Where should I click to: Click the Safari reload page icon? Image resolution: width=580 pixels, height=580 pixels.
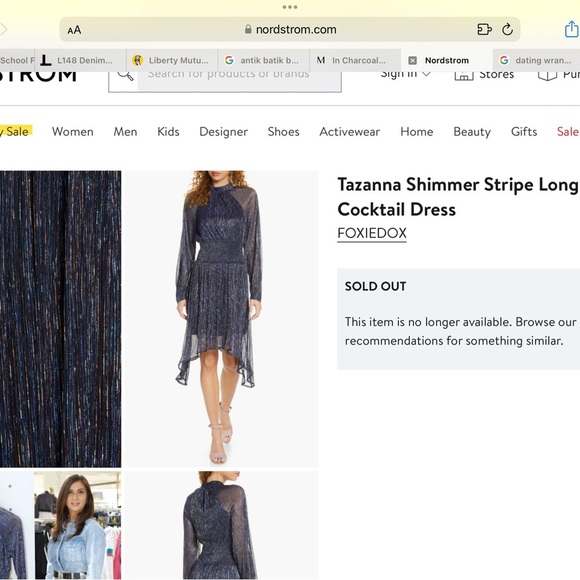click(507, 29)
